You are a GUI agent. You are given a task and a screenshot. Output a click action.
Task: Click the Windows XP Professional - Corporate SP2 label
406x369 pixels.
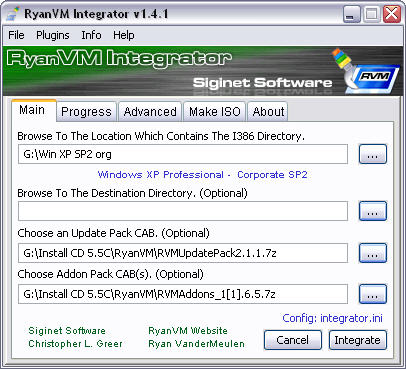202,175
